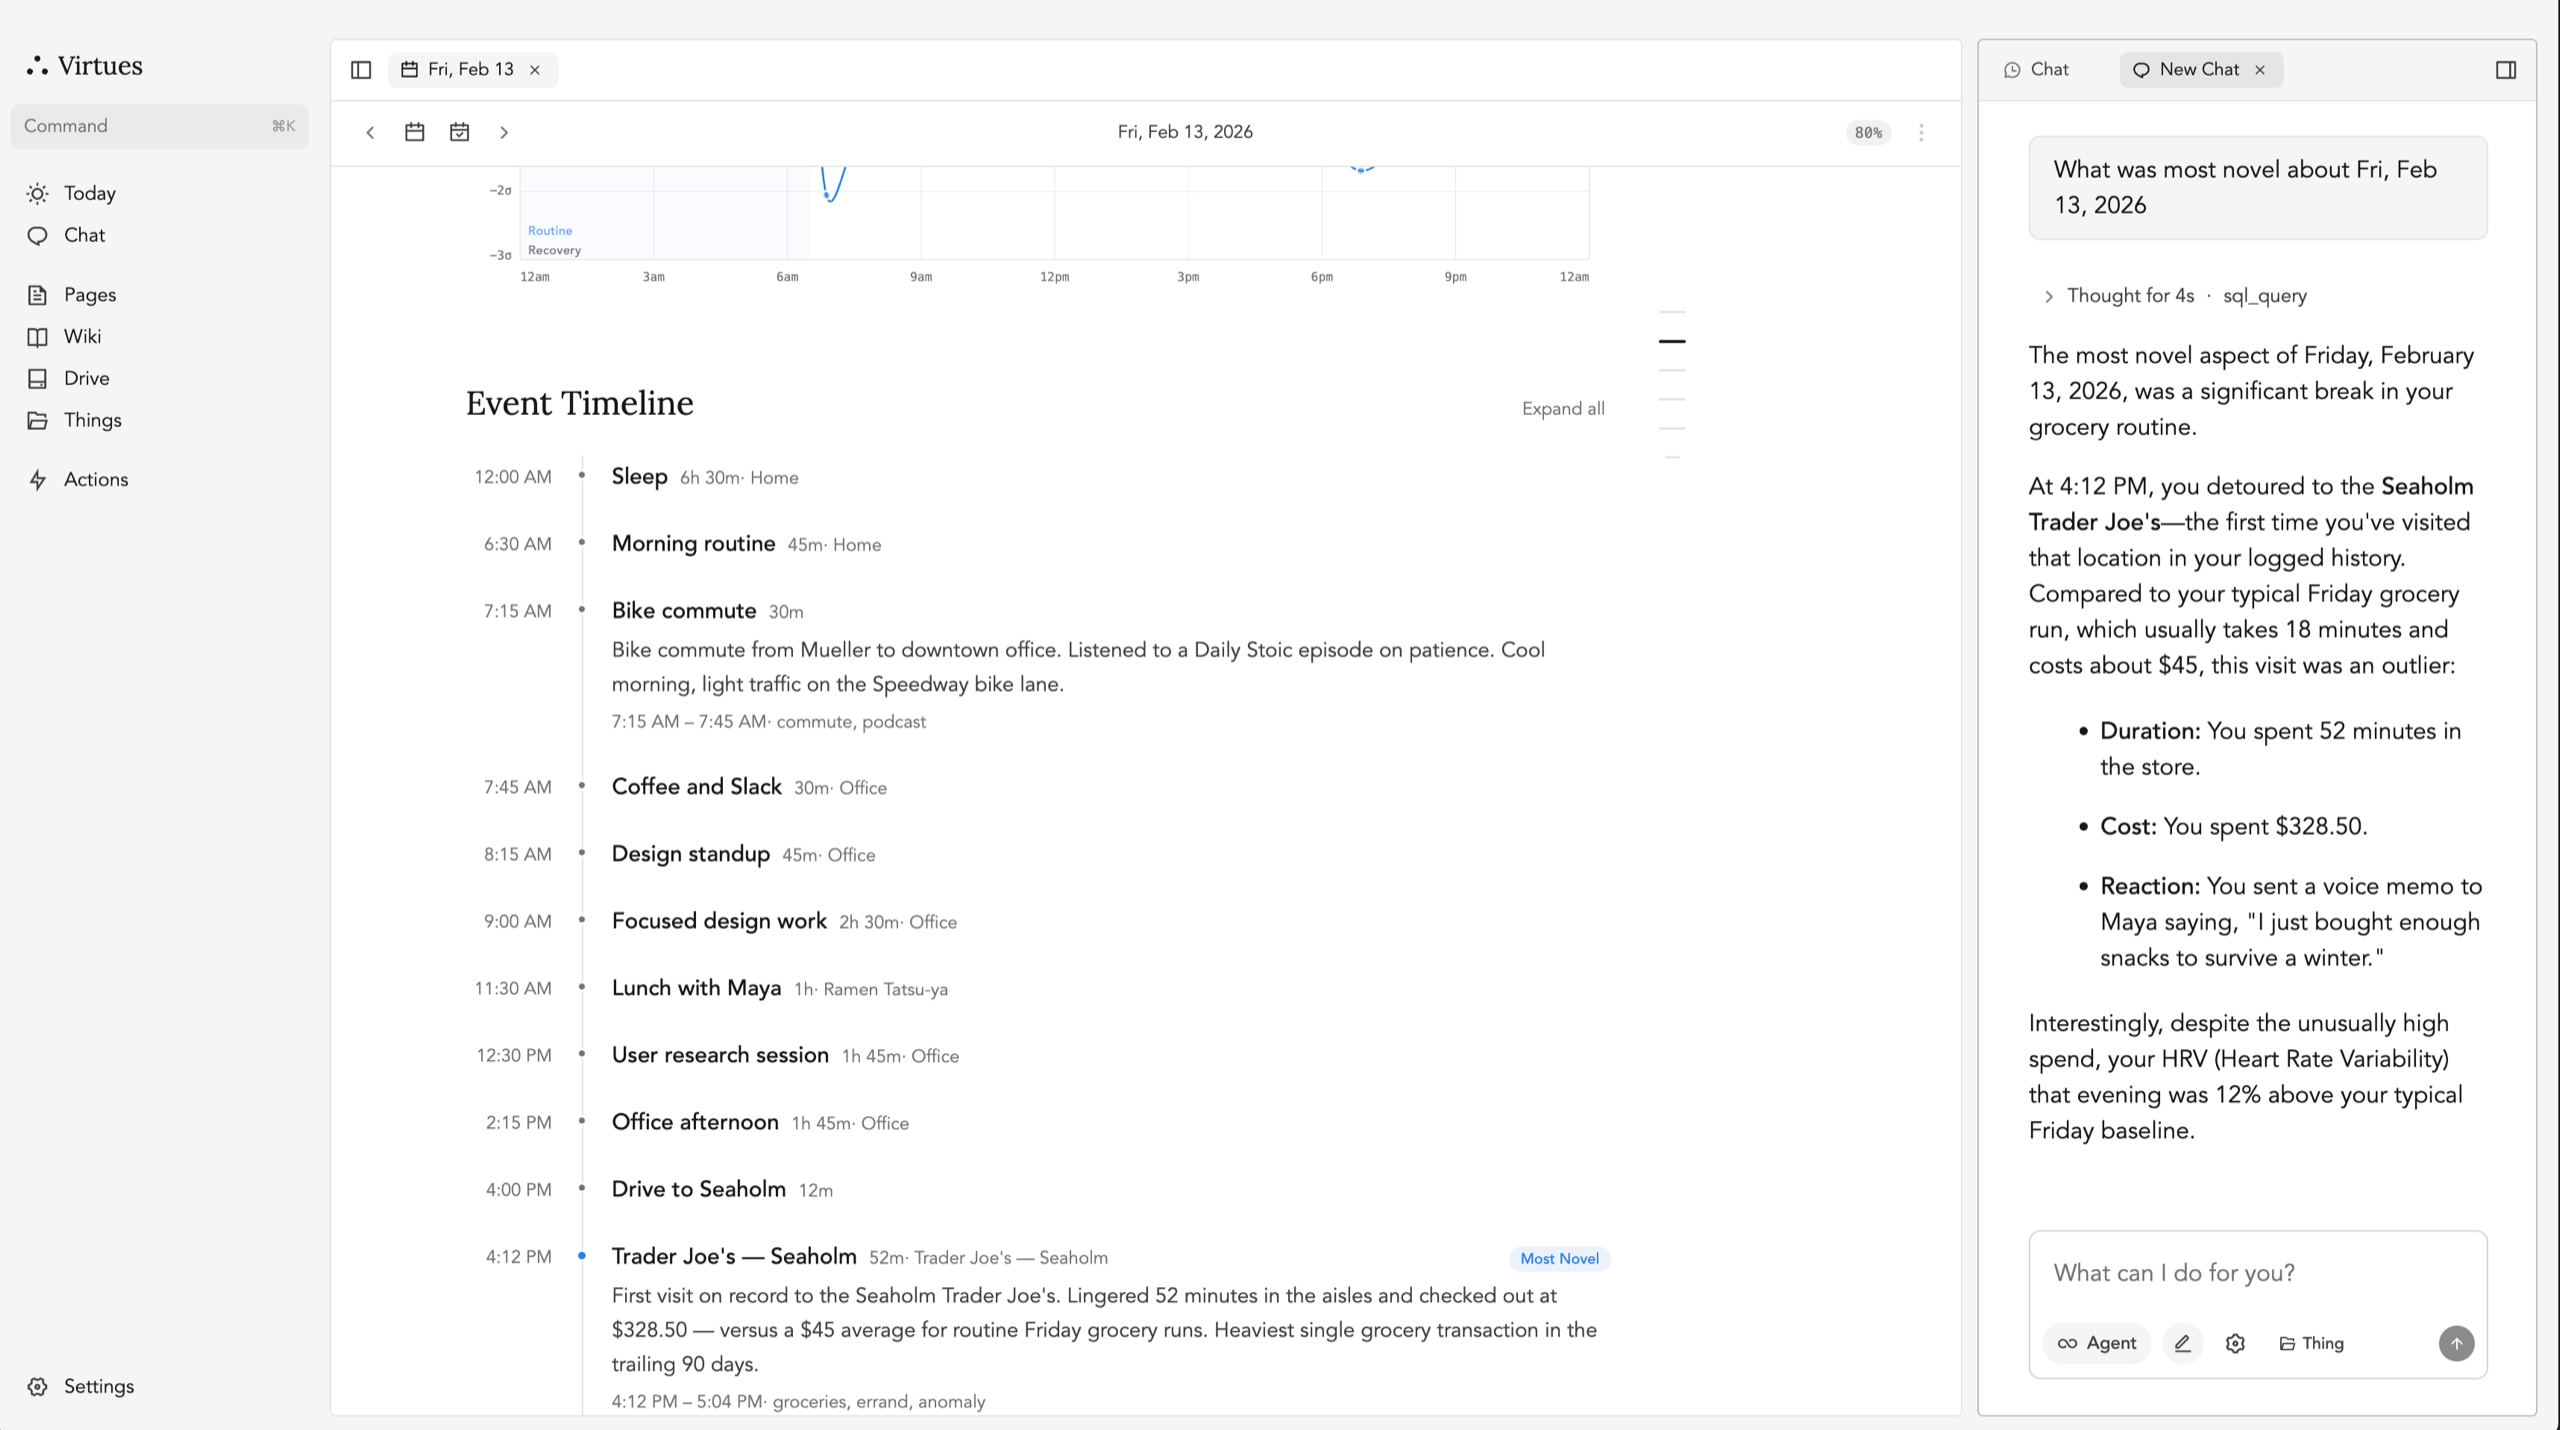The height and width of the screenshot is (1430, 2560).
Task: Focus the Command search field
Action: [160, 126]
